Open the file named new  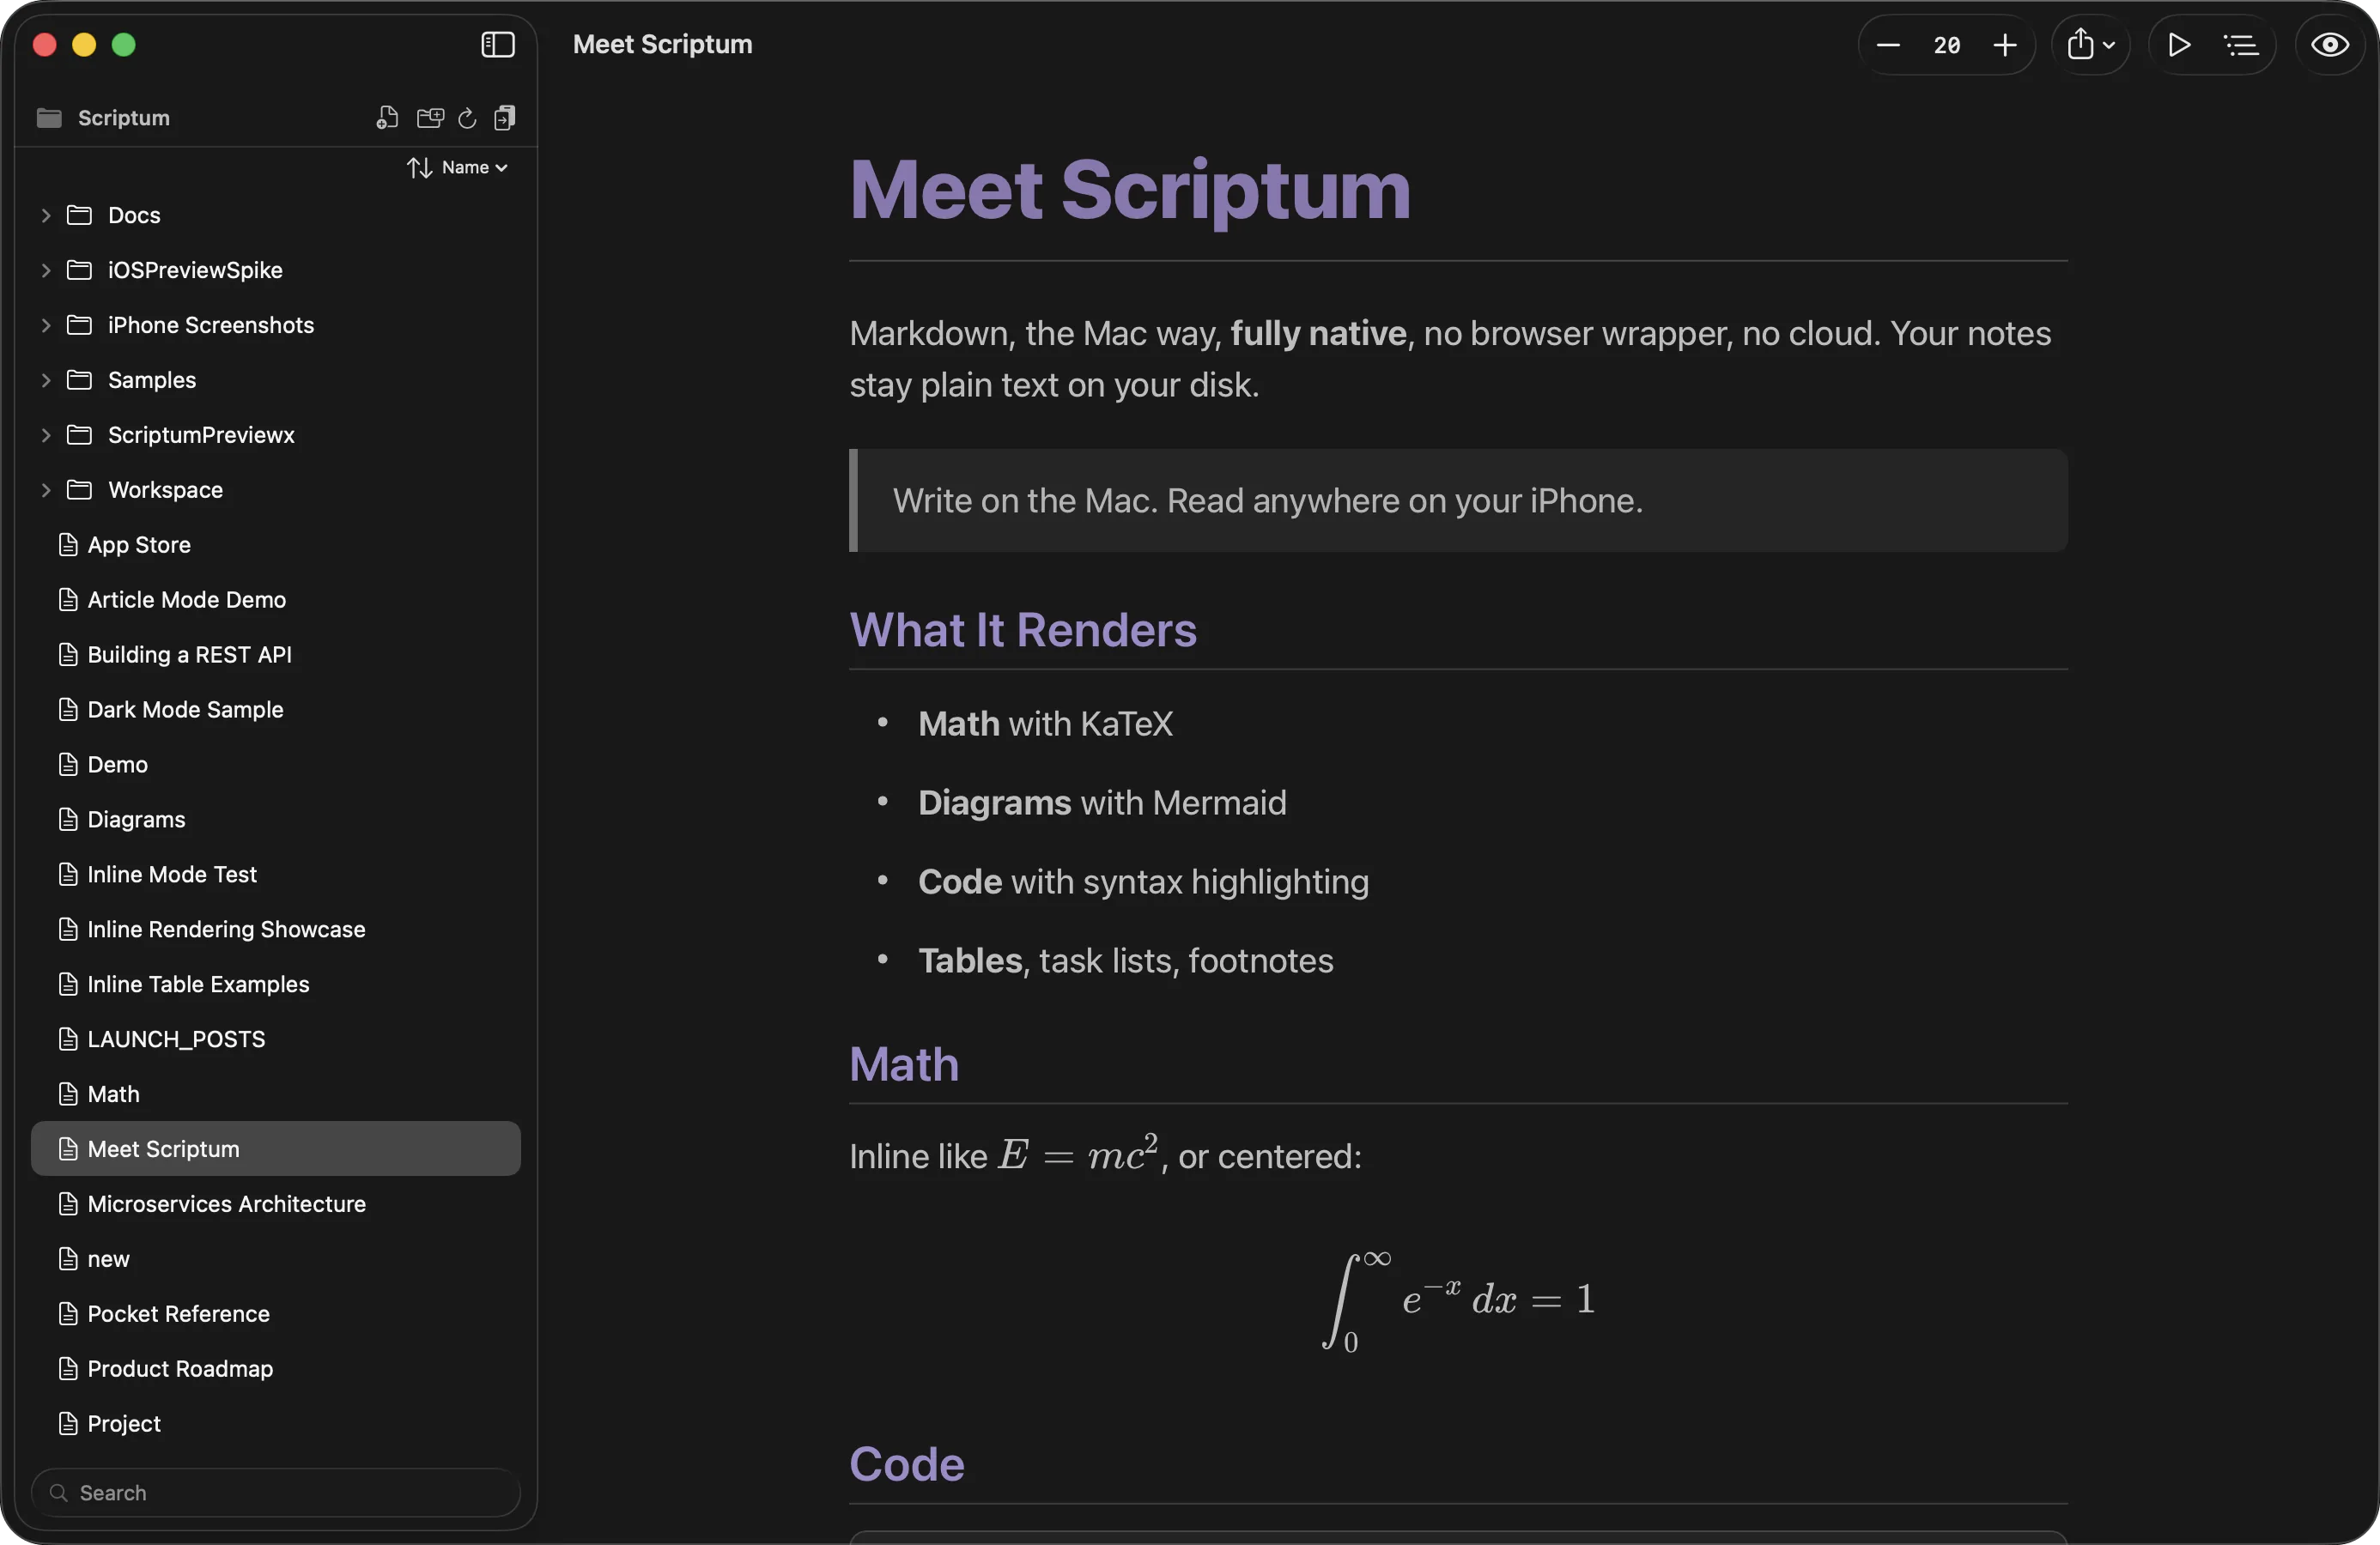point(275,1259)
